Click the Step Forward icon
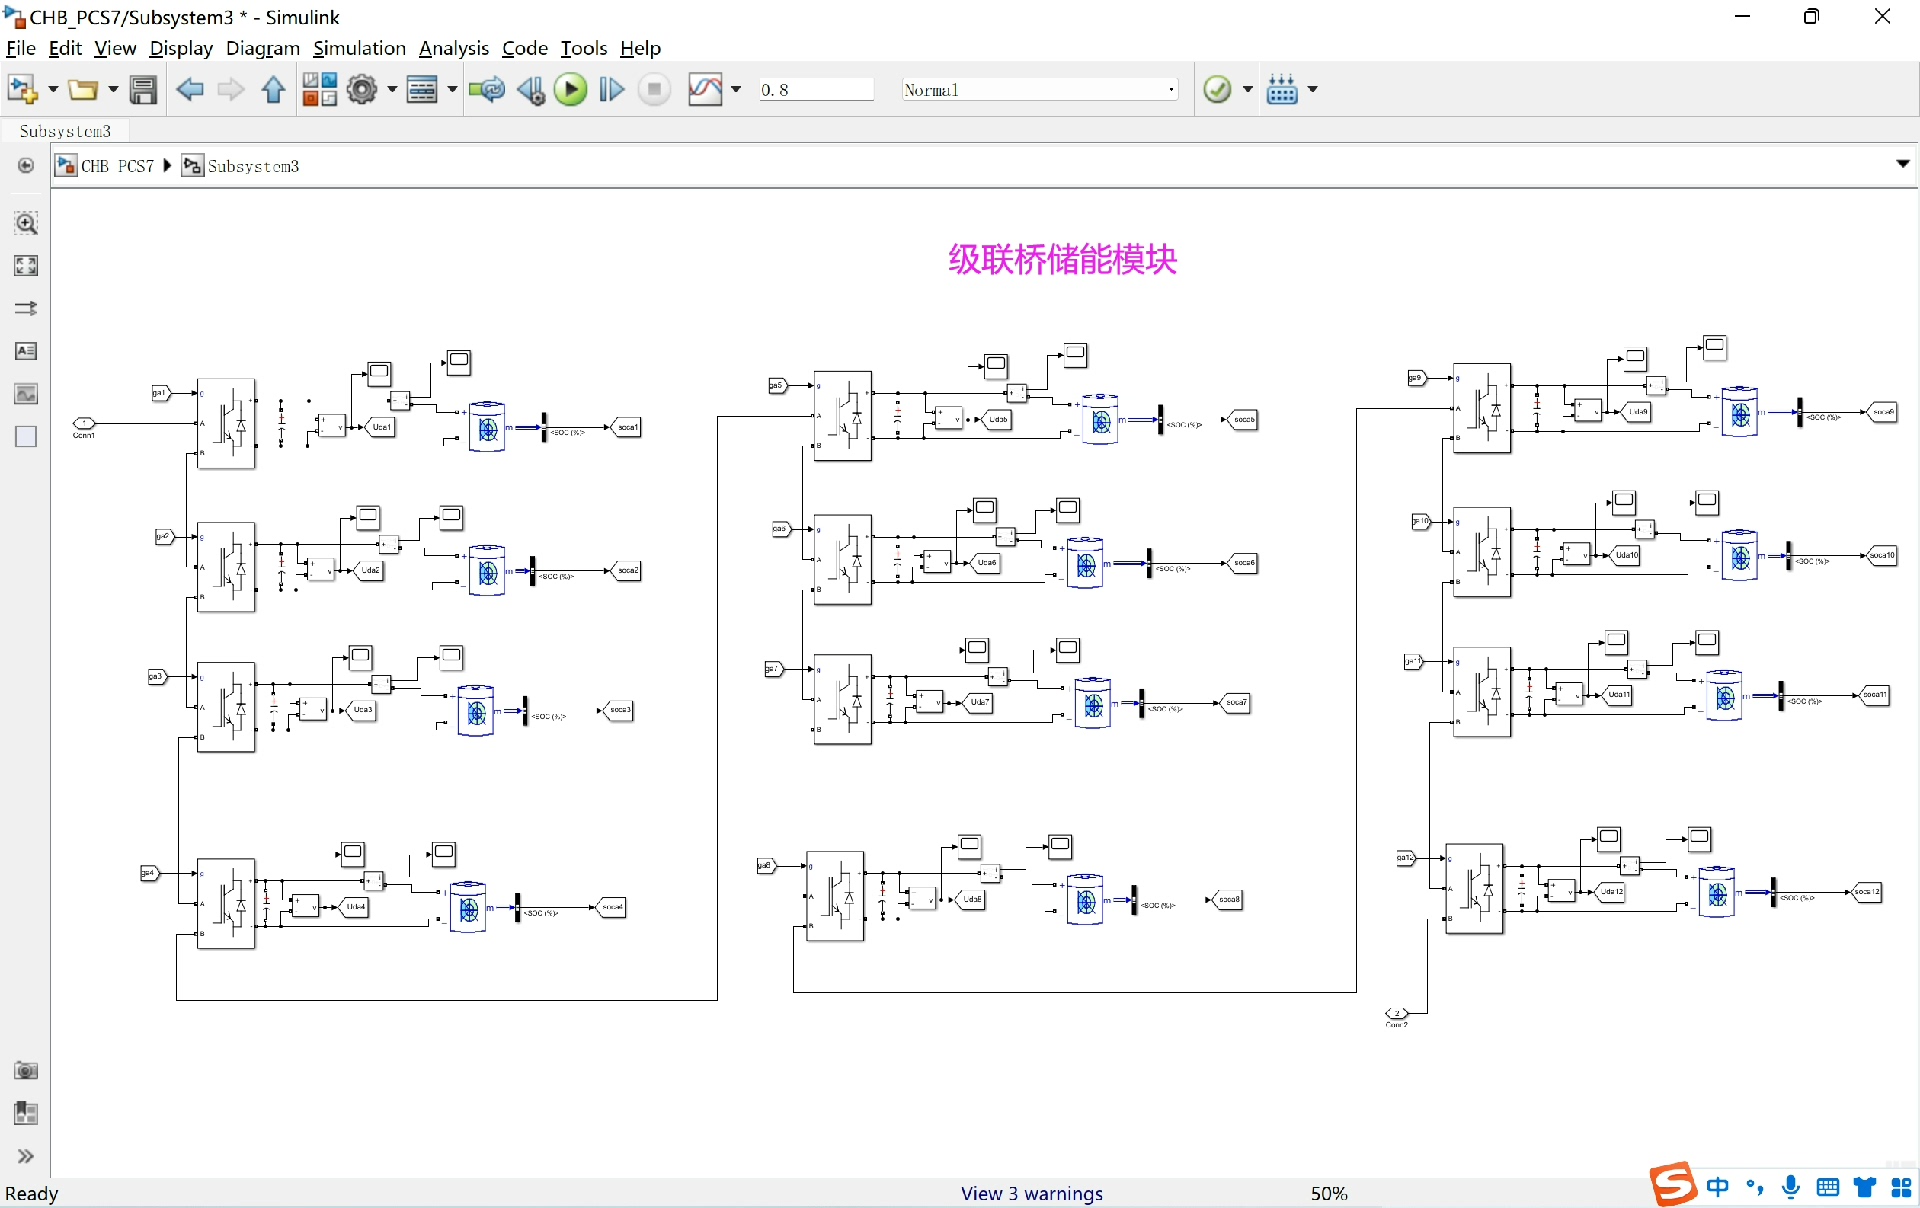Screen dimensions: 1920x1208 pyautogui.click(x=611, y=90)
